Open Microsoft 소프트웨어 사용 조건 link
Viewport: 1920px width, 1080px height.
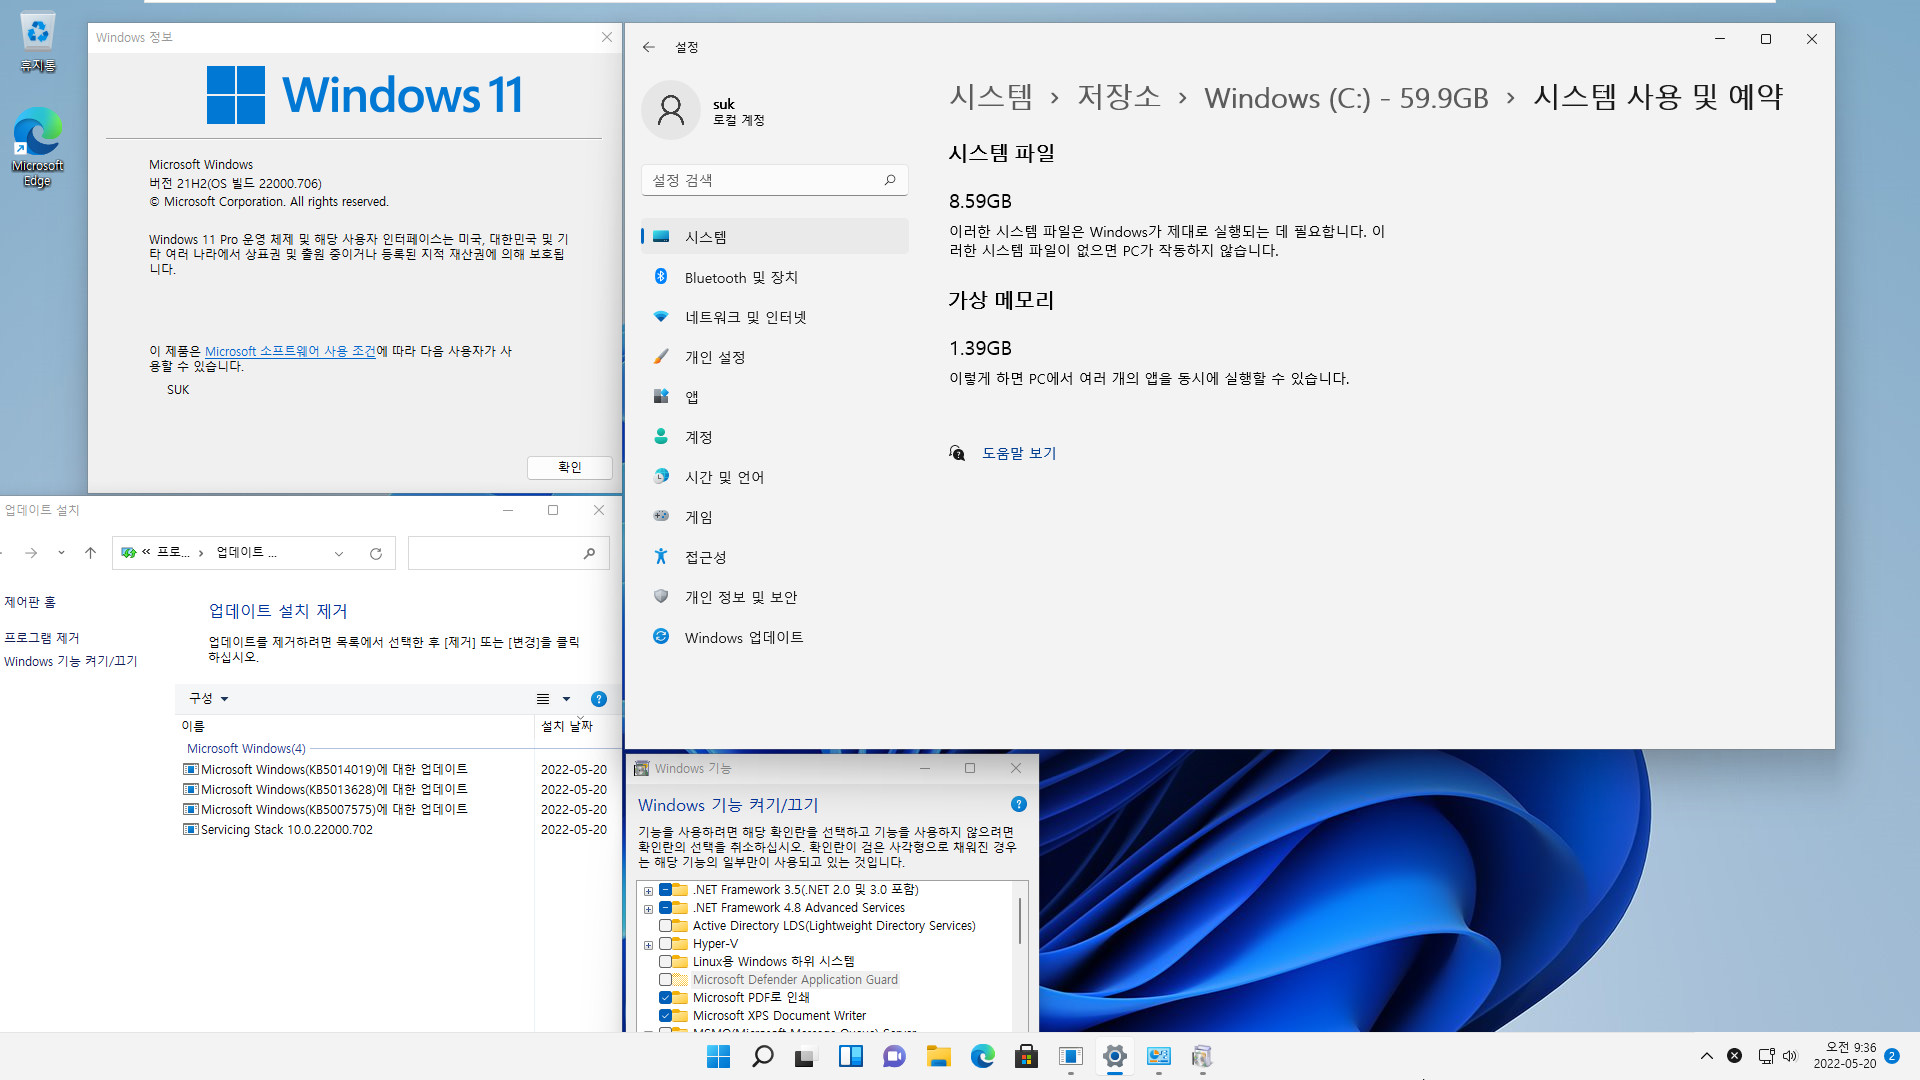[x=290, y=351]
